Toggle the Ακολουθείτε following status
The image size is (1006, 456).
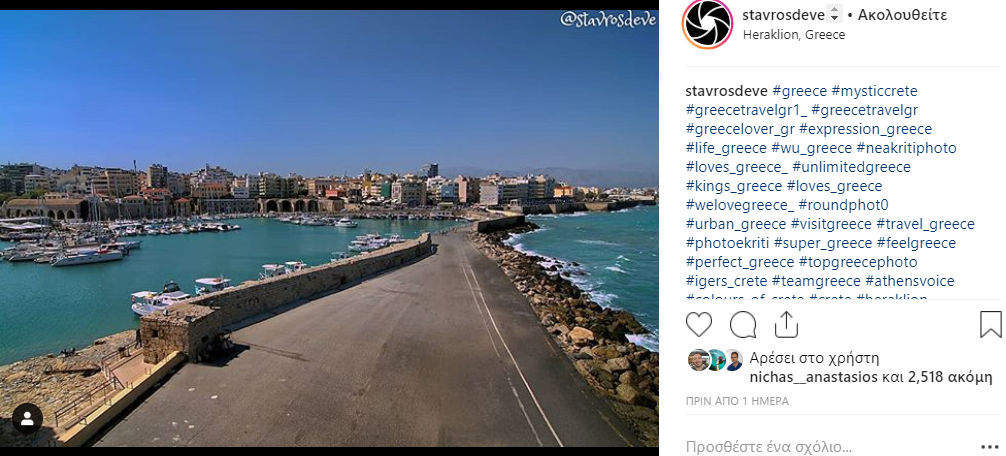click(x=903, y=15)
